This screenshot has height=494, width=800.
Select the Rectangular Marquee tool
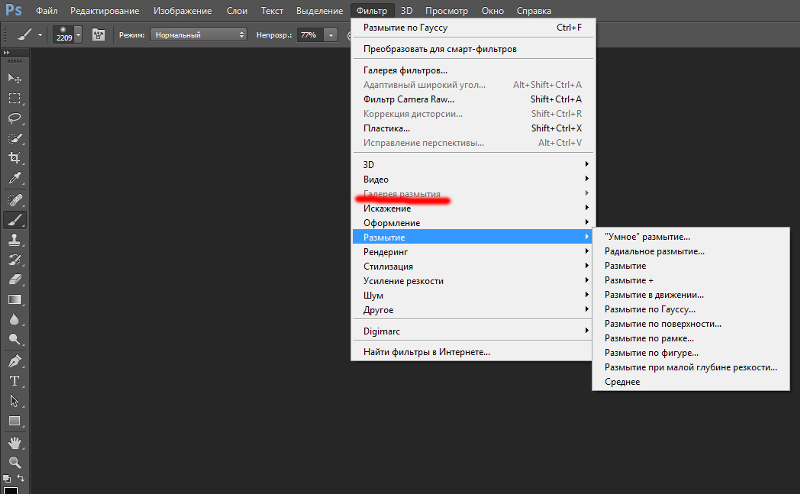pyautogui.click(x=14, y=98)
